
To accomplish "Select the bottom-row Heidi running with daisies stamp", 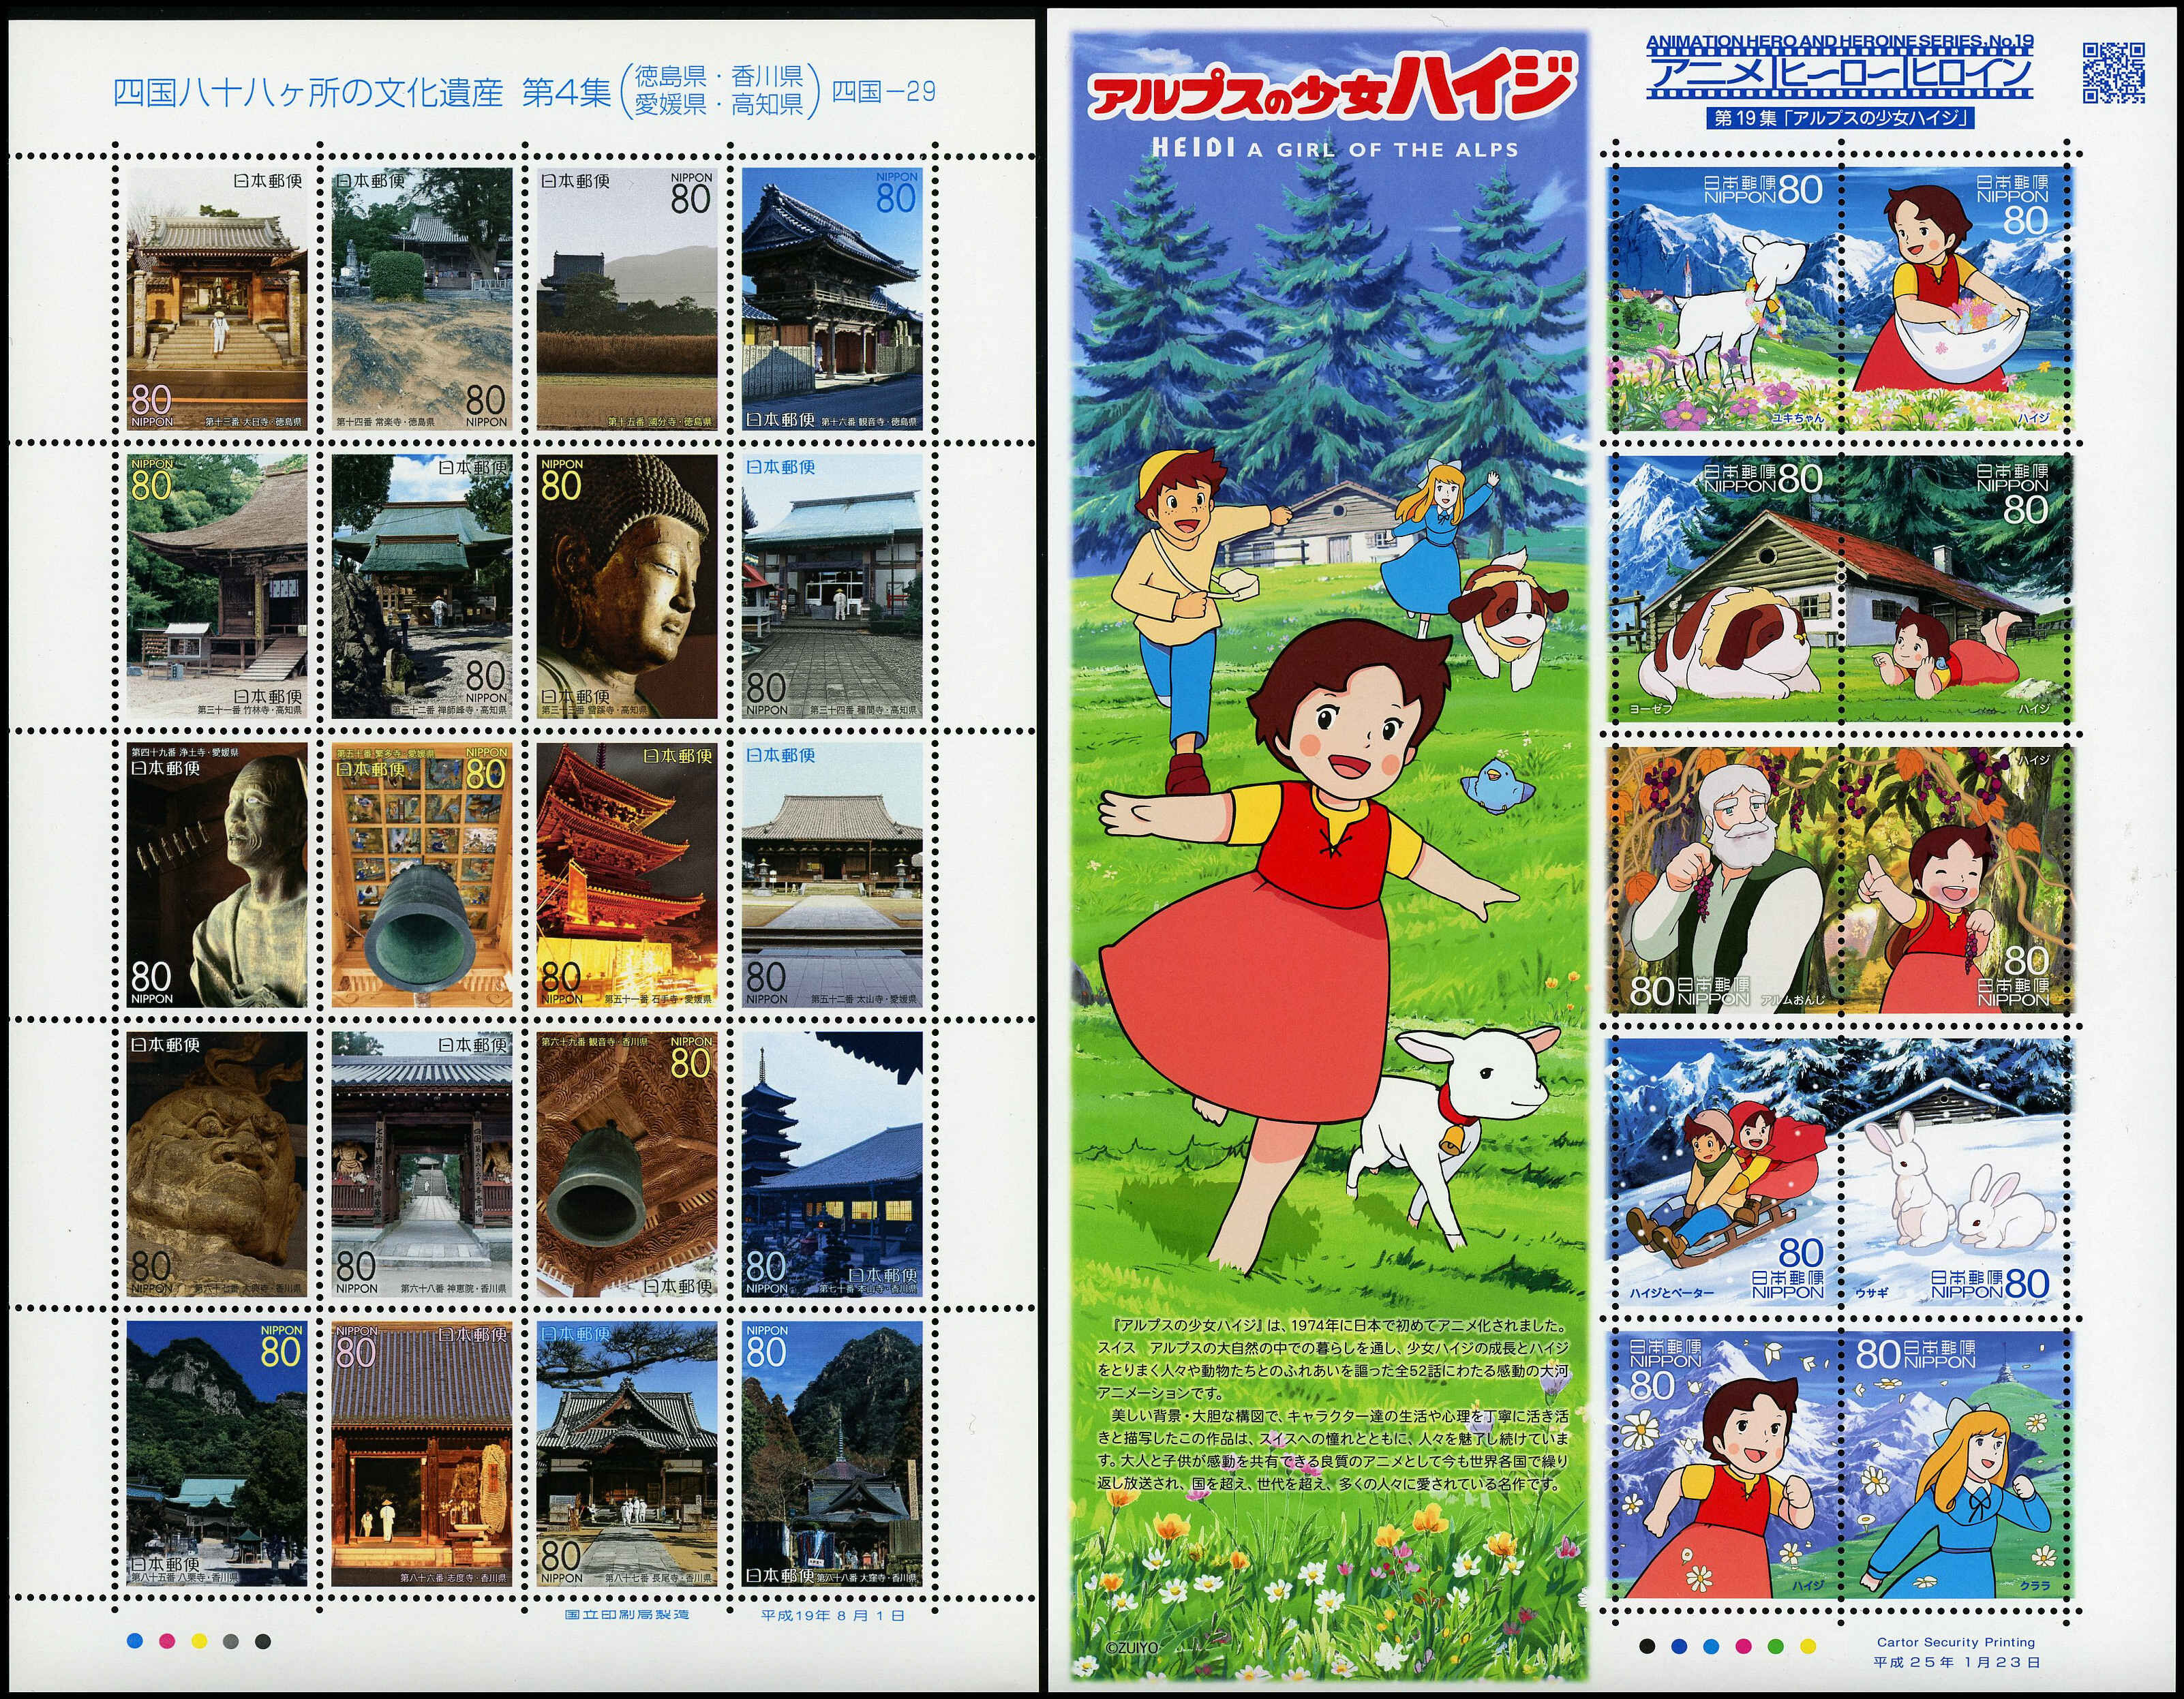I will pyautogui.click(x=1724, y=1463).
